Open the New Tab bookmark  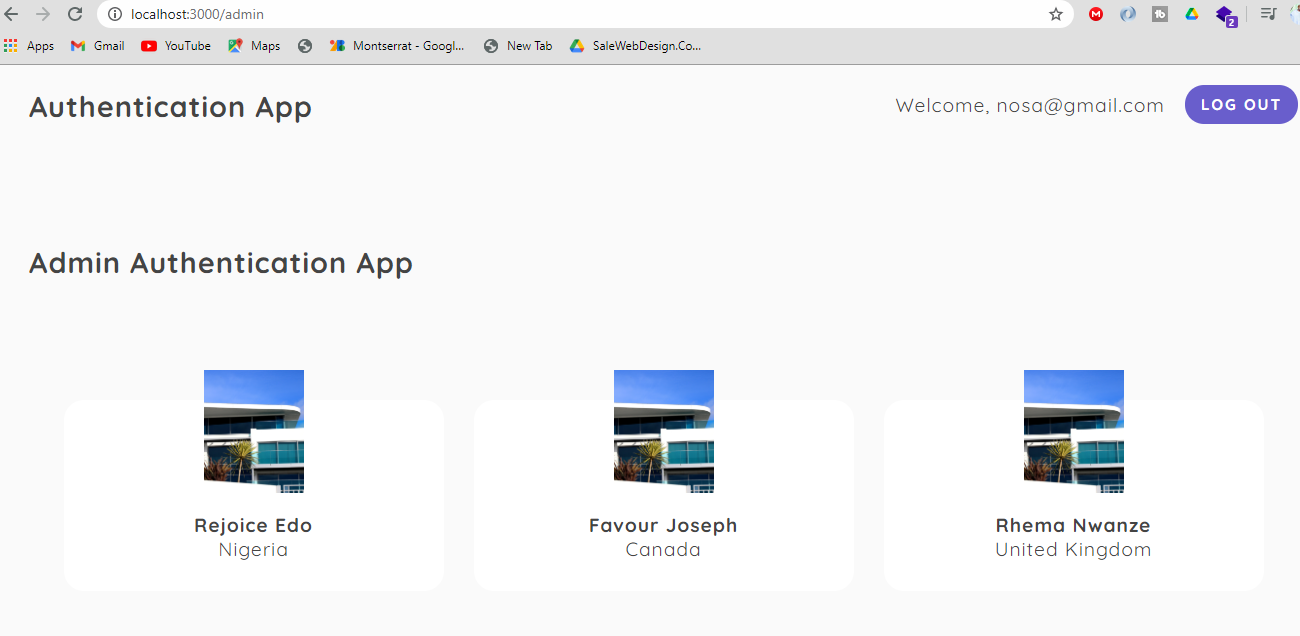[518, 46]
